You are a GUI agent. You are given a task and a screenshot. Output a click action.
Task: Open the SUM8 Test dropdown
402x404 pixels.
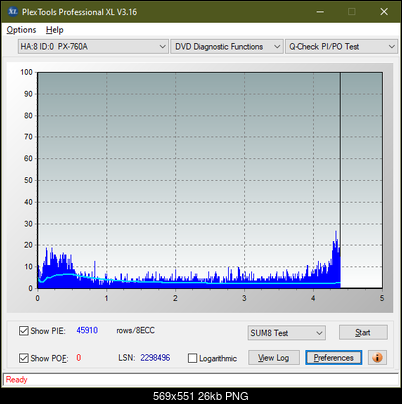286,333
